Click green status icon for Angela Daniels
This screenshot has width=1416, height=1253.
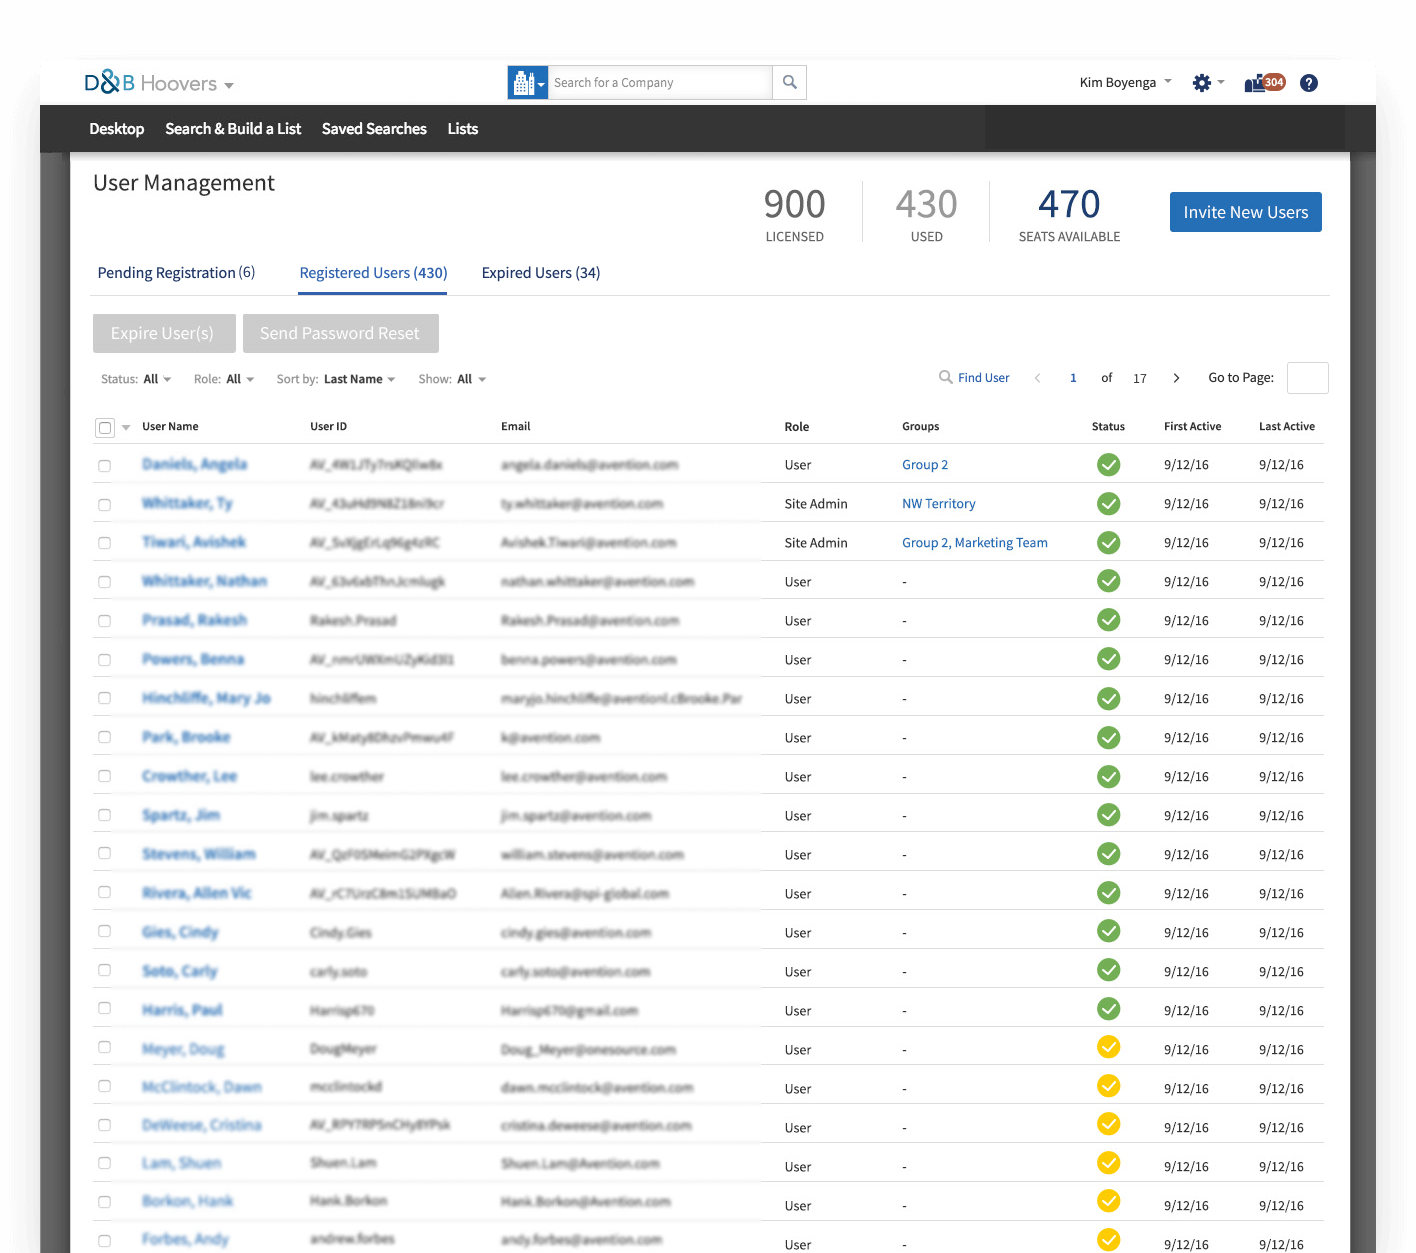pos(1108,465)
